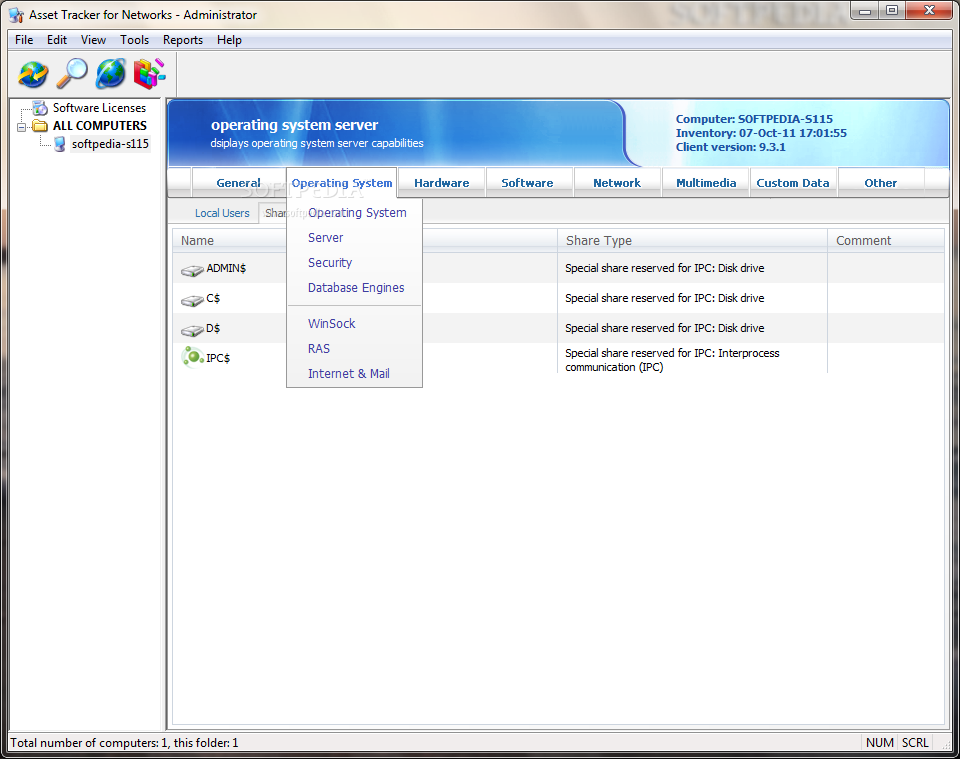
Task: Choose Security in the dropdown menu
Action: (329, 263)
